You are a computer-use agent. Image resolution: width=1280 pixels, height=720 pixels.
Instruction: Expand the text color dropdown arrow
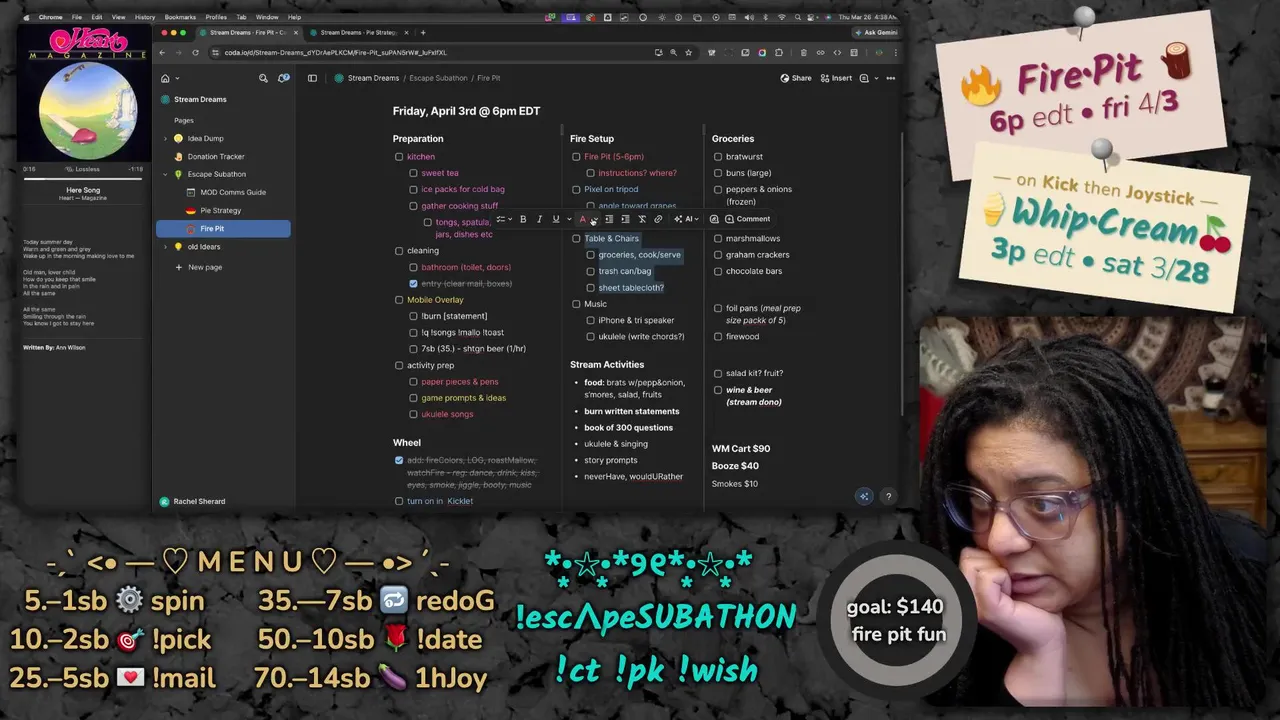coord(593,219)
